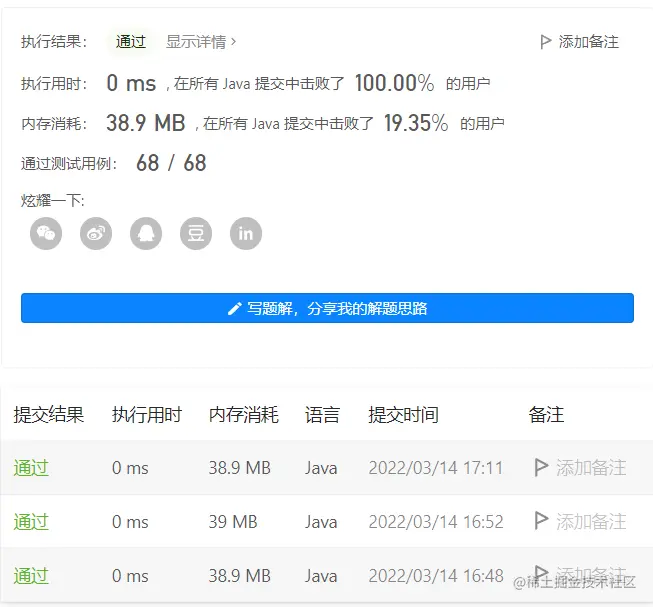Click the pencil icon on blue button
The height and width of the screenshot is (607, 653).
coord(234,308)
